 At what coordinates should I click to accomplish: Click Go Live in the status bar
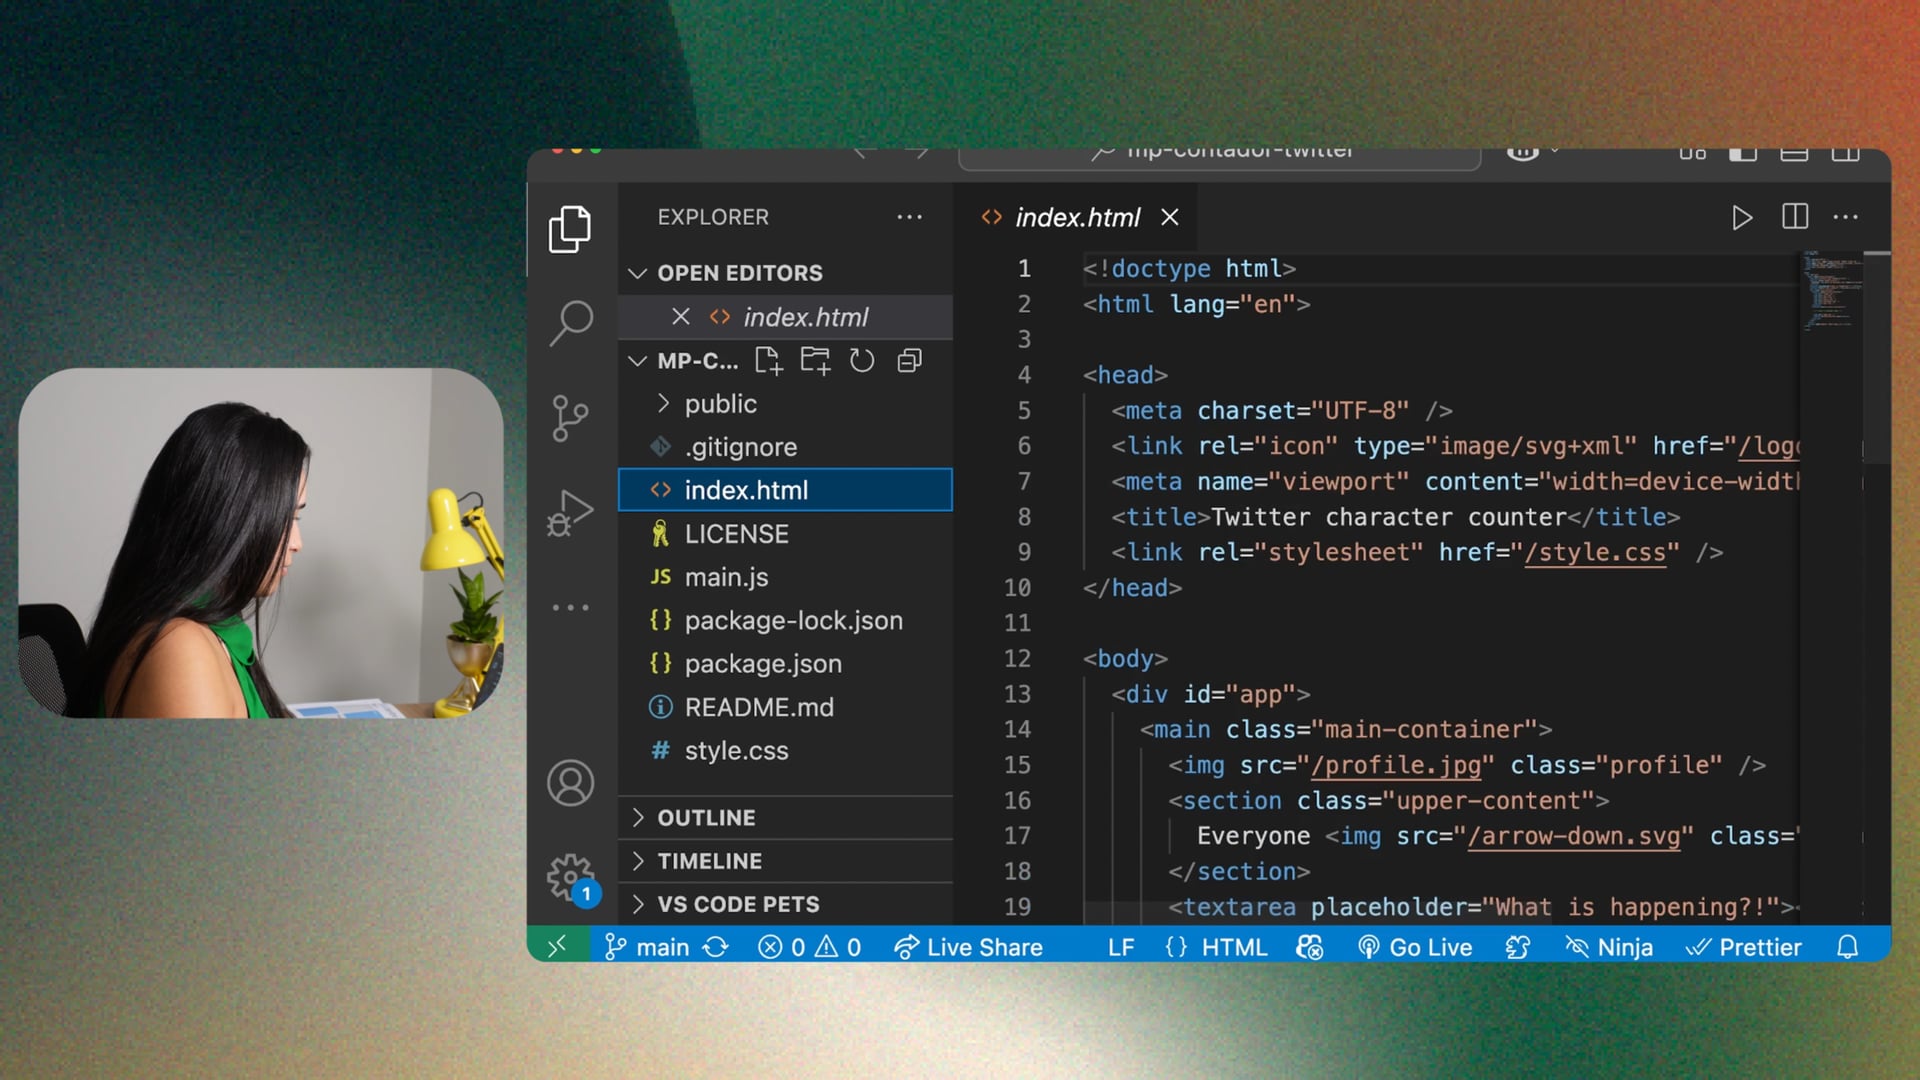click(x=1415, y=947)
